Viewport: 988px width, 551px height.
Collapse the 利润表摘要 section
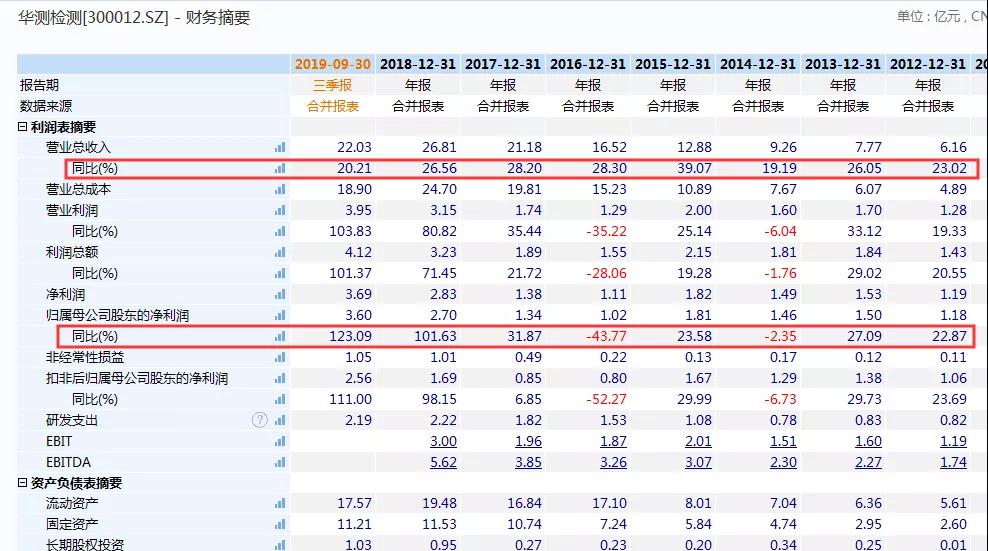(23, 127)
